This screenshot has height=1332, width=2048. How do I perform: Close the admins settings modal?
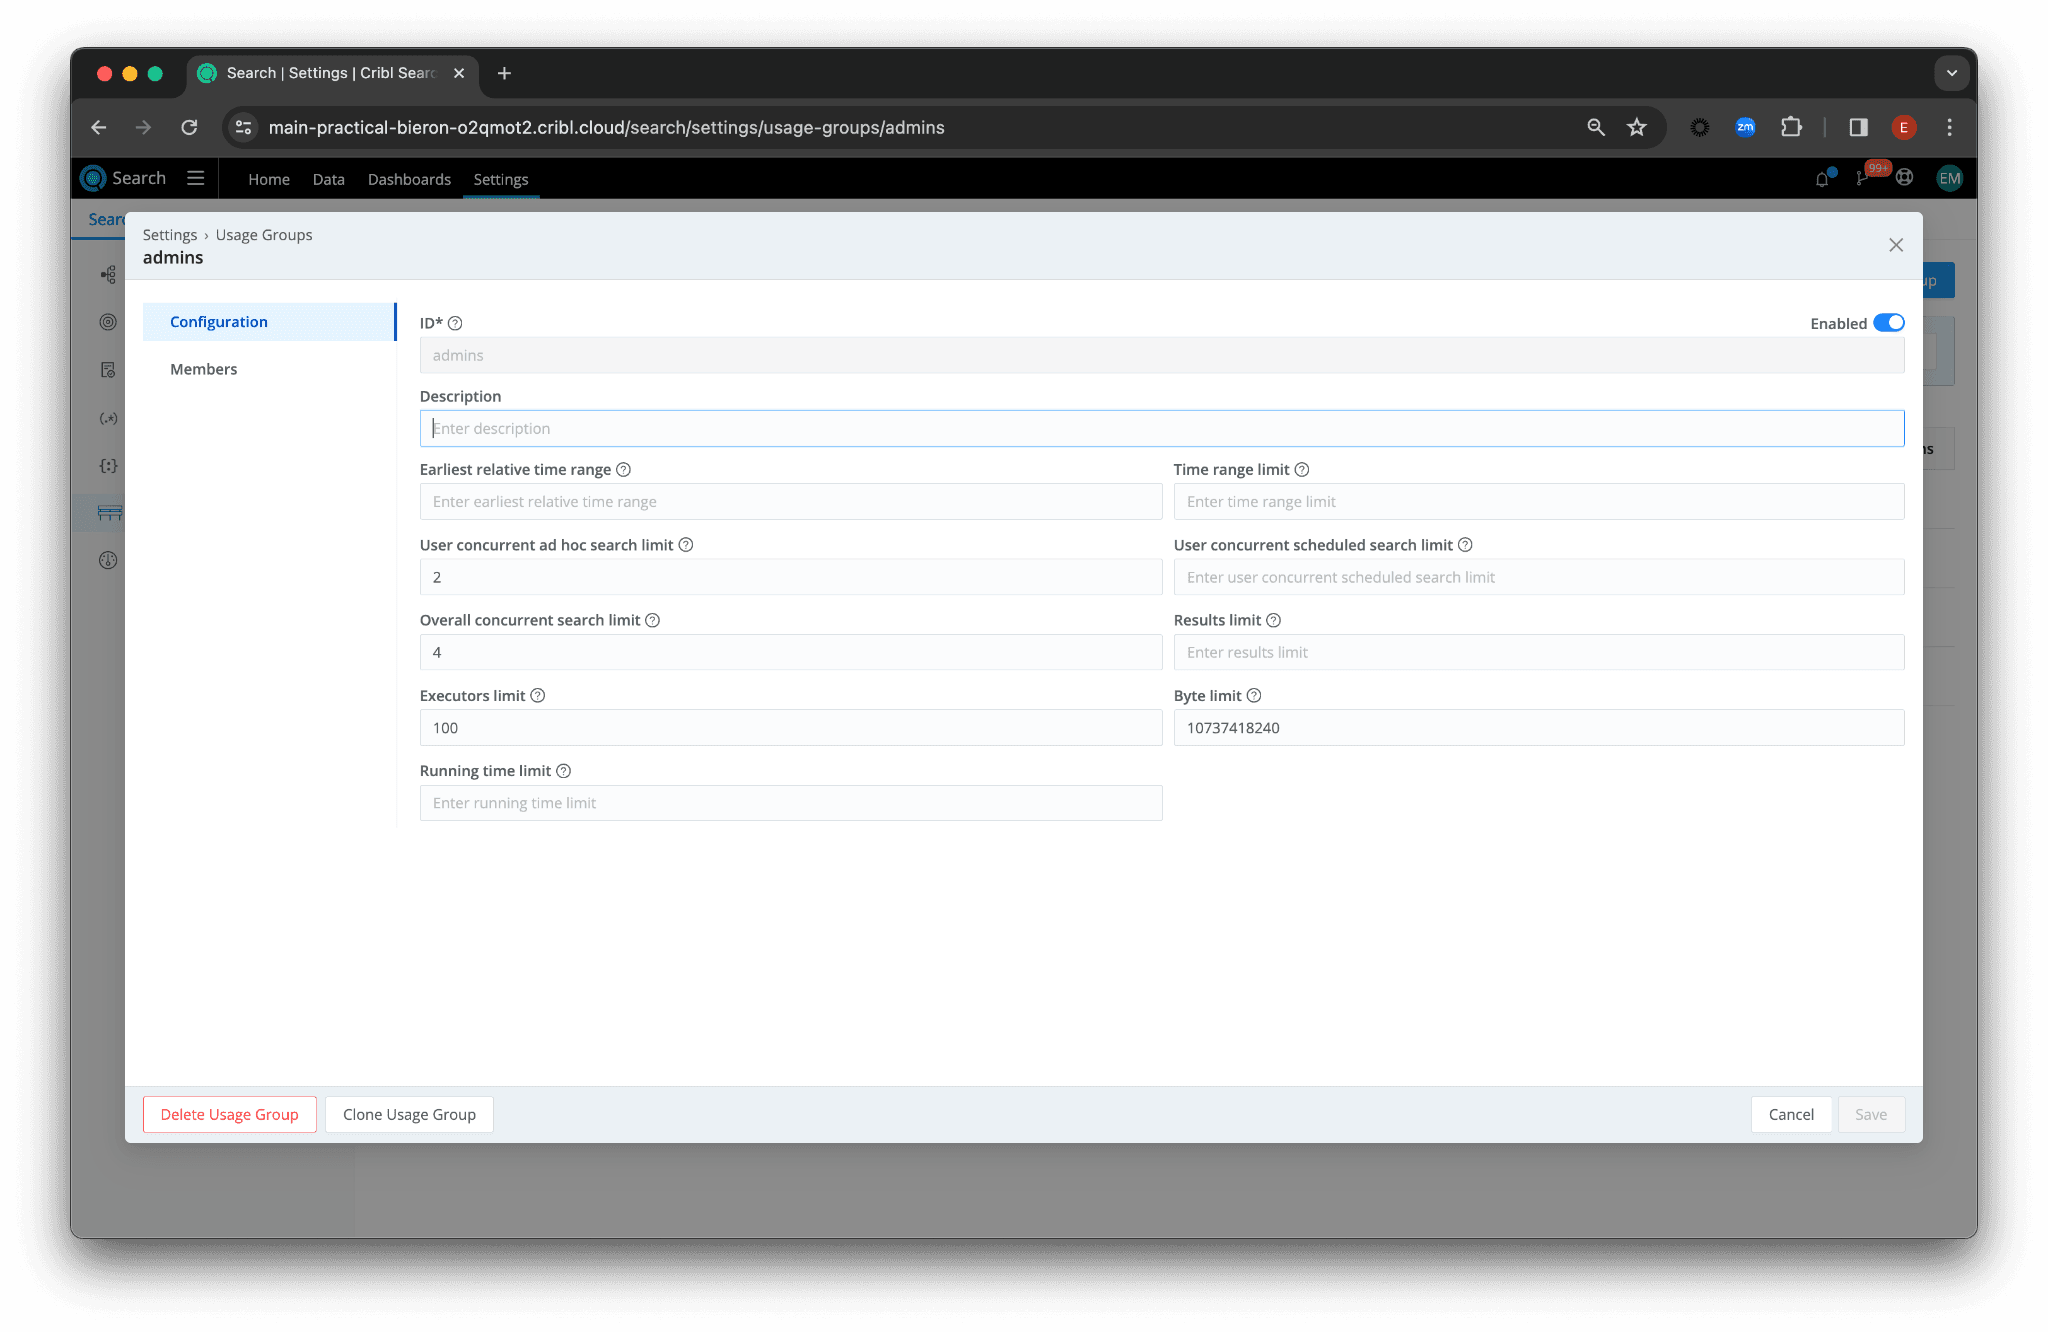[1895, 245]
